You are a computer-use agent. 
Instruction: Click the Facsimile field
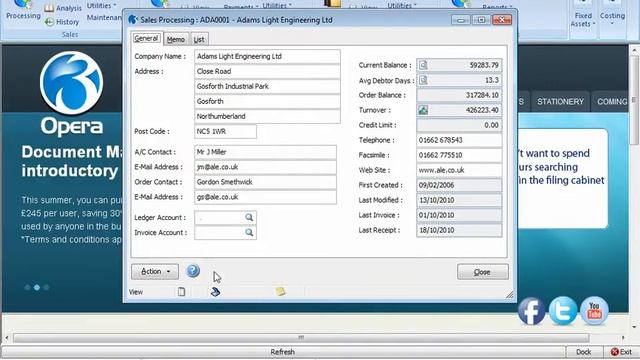[x=459, y=155]
